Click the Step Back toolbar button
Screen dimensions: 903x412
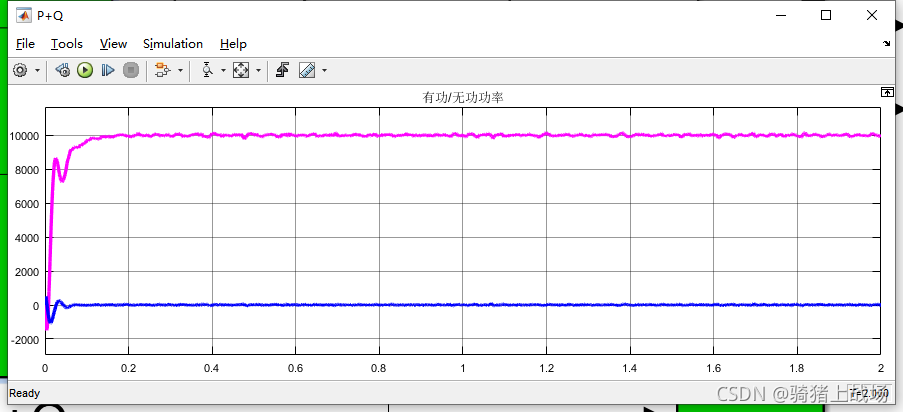click(x=62, y=70)
